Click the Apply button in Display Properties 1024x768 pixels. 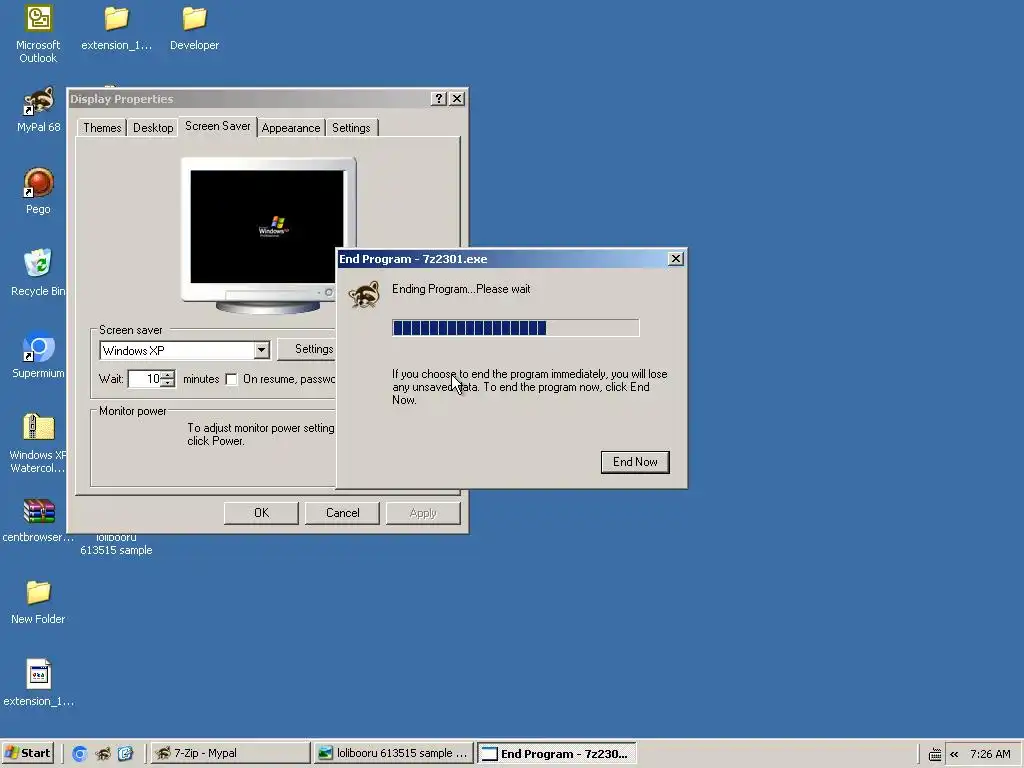click(423, 513)
